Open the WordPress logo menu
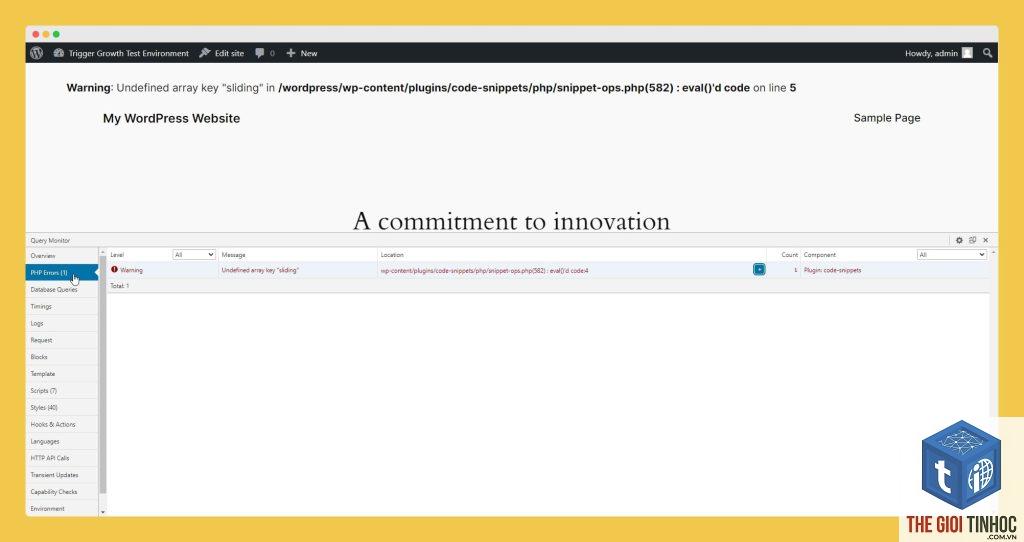 pyautogui.click(x=37, y=53)
